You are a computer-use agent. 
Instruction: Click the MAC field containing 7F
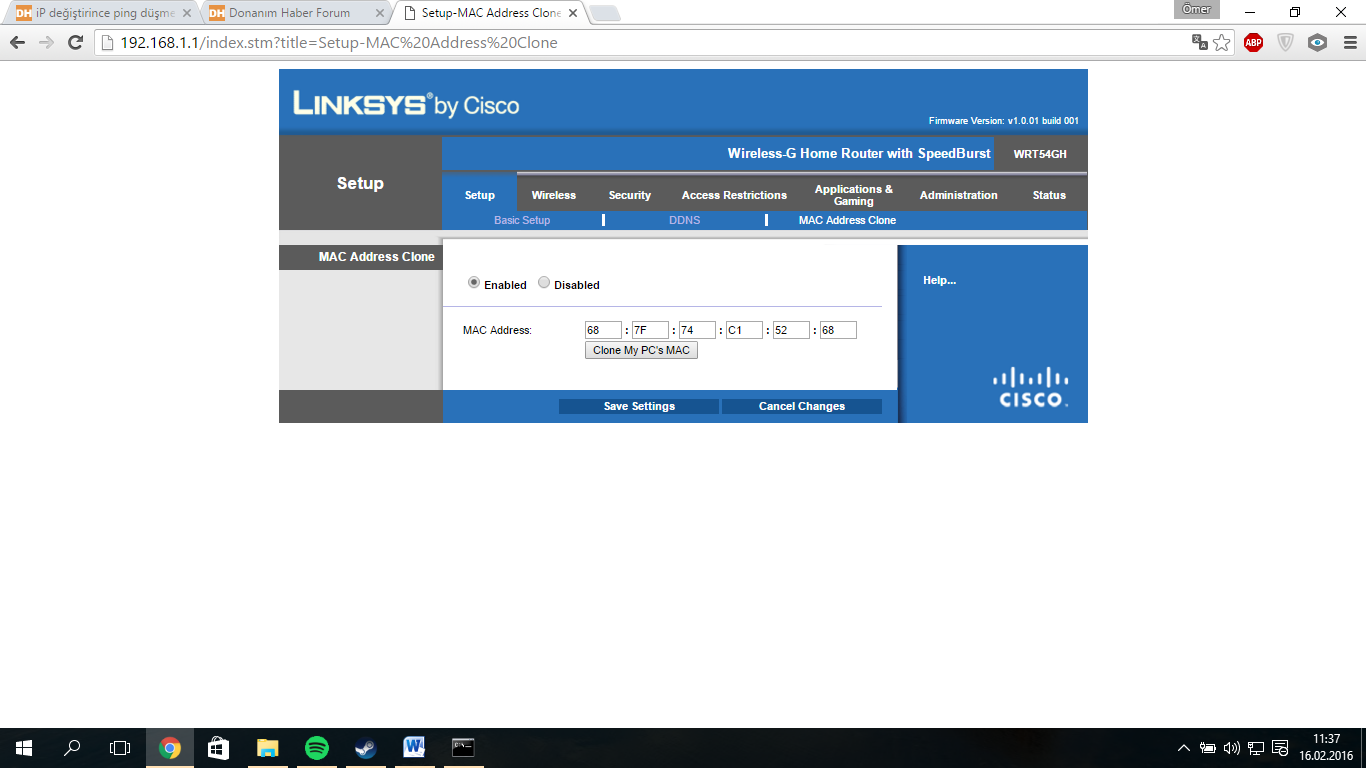pos(650,330)
